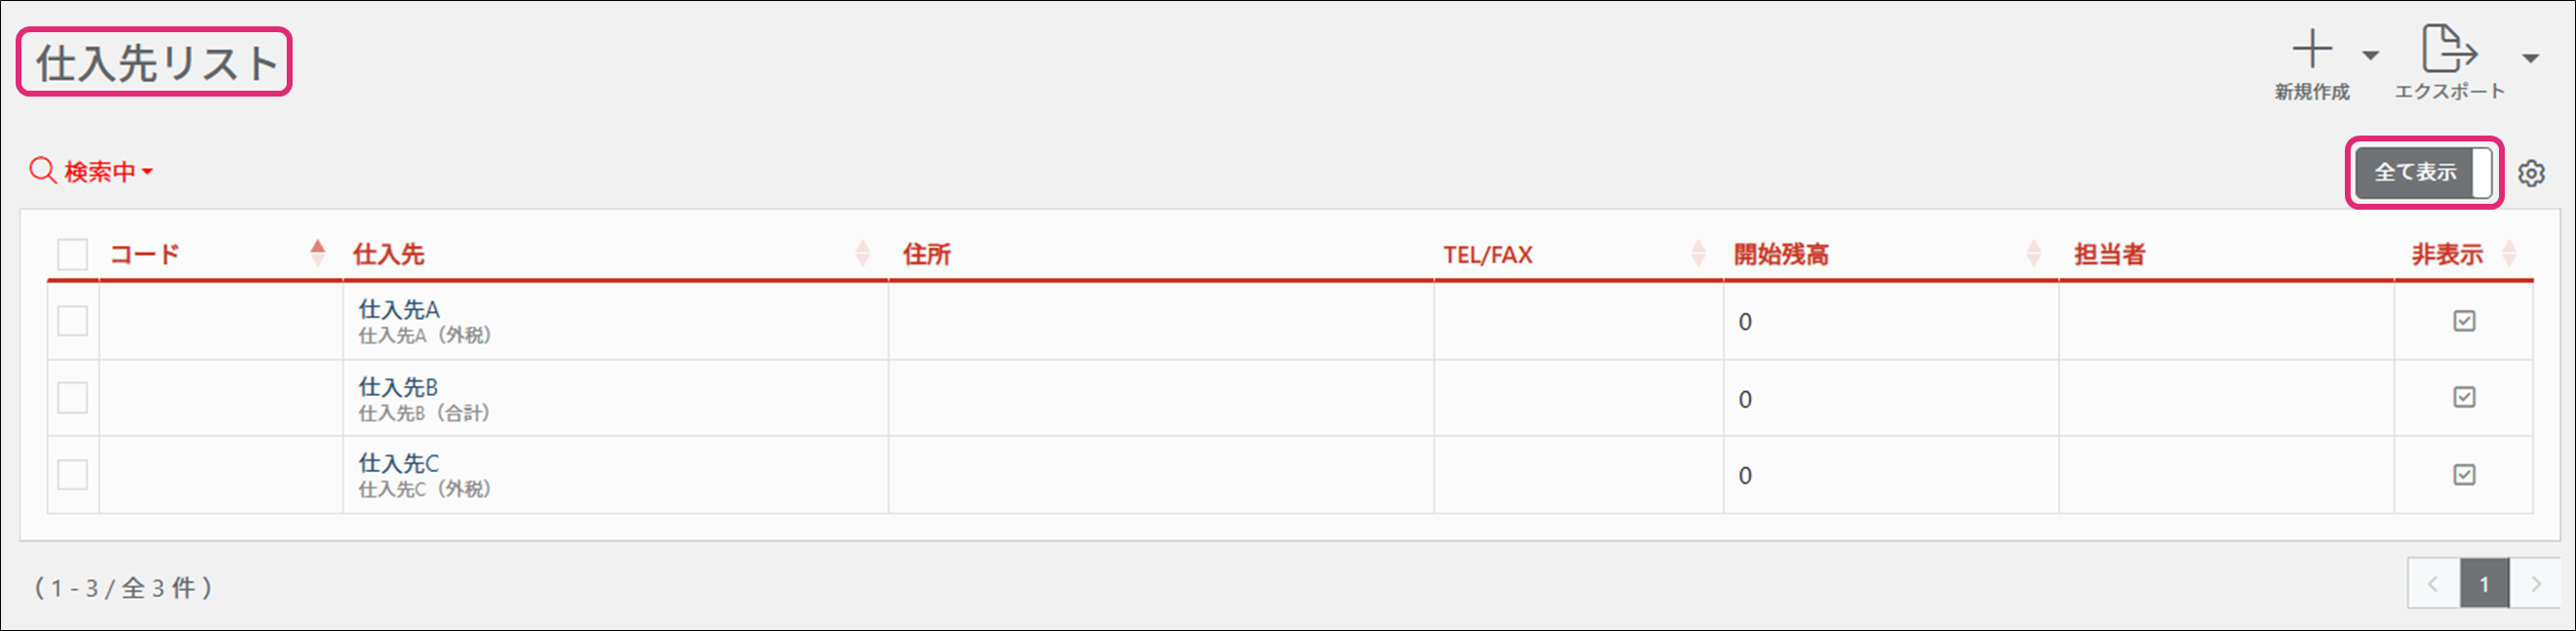The width and height of the screenshot is (2576, 631).
Task: Select the 仕入先A row checkbox
Action: [x=73, y=321]
